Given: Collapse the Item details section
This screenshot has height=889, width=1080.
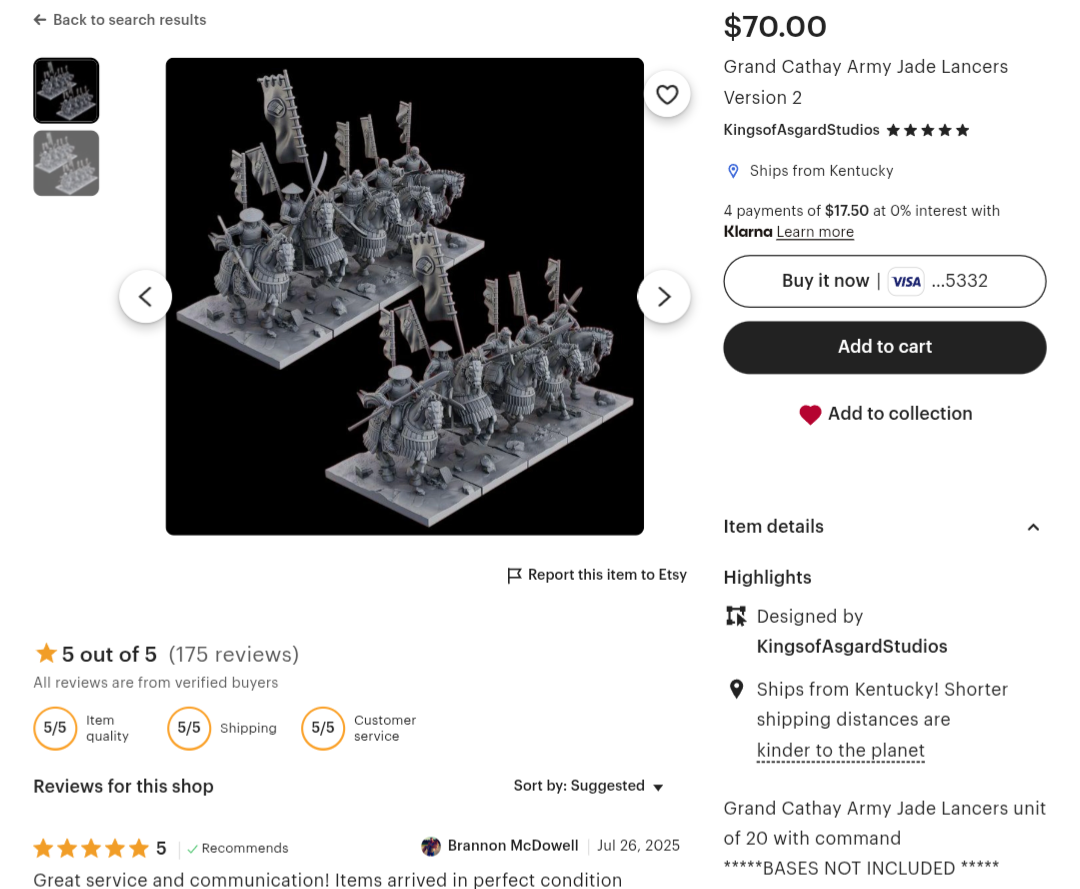Looking at the screenshot, I should tap(1033, 527).
